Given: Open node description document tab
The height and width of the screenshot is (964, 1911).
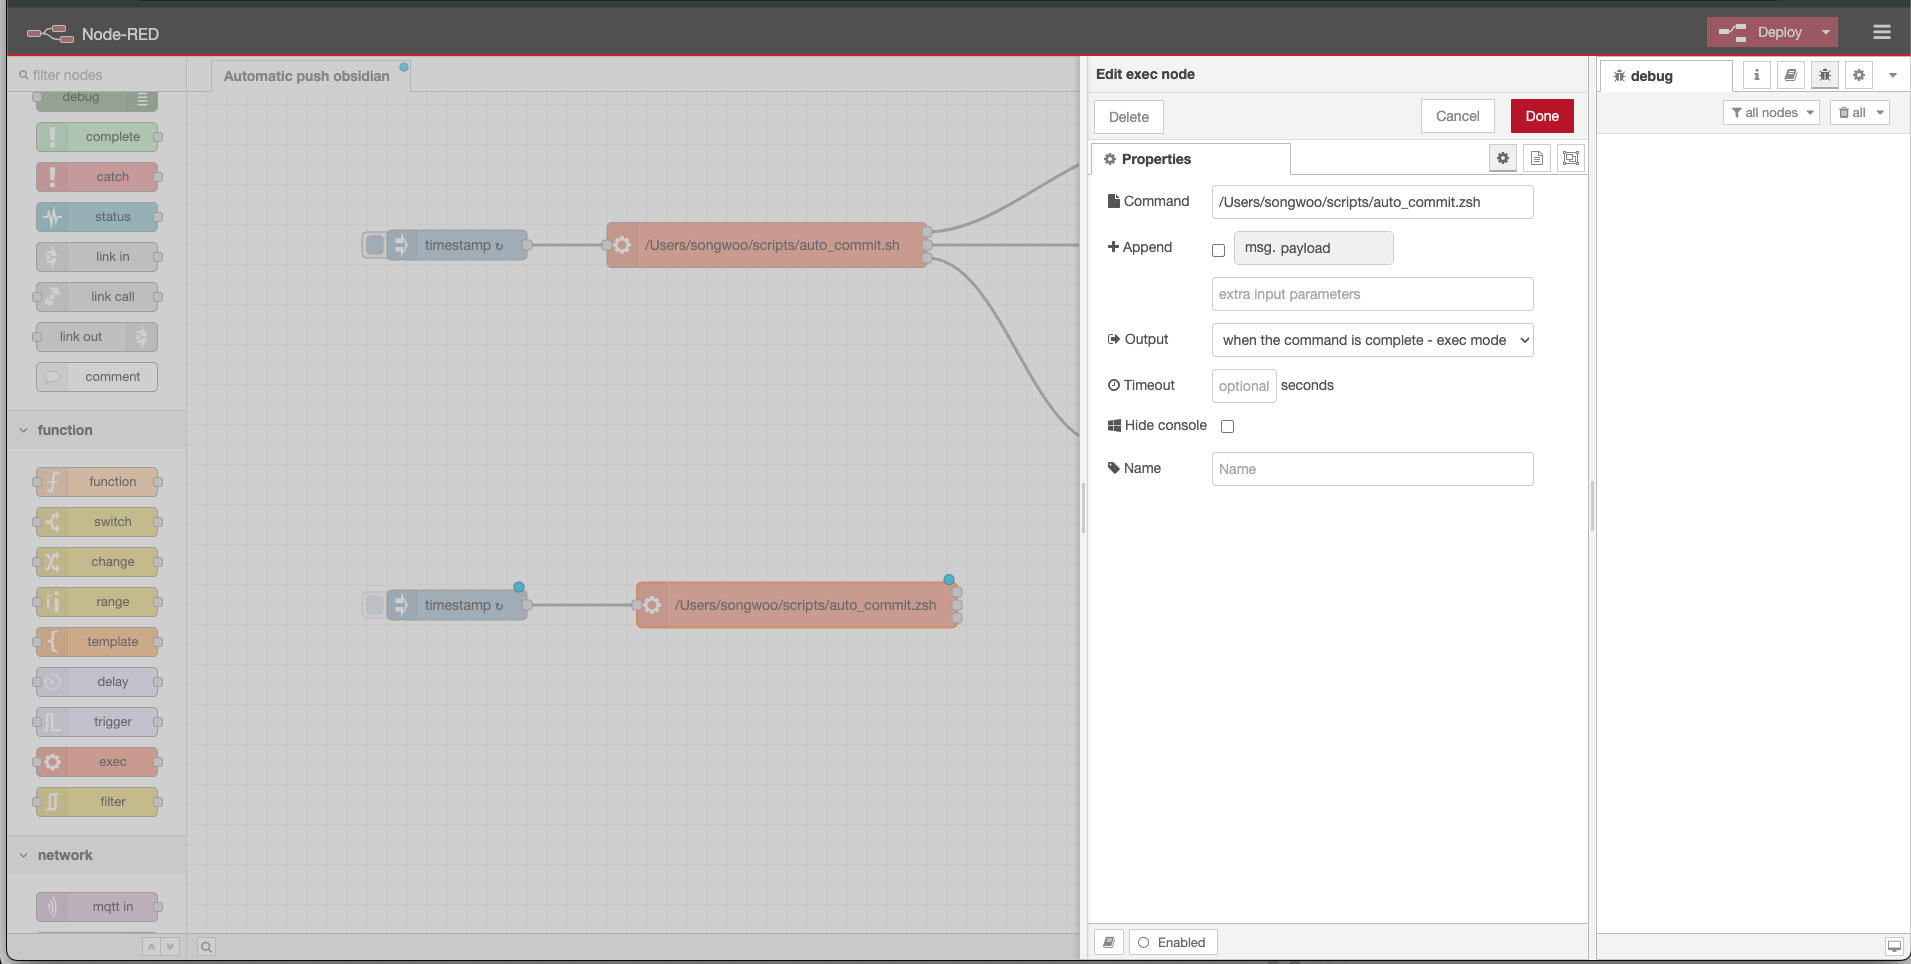Looking at the screenshot, I should [1537, 158].
